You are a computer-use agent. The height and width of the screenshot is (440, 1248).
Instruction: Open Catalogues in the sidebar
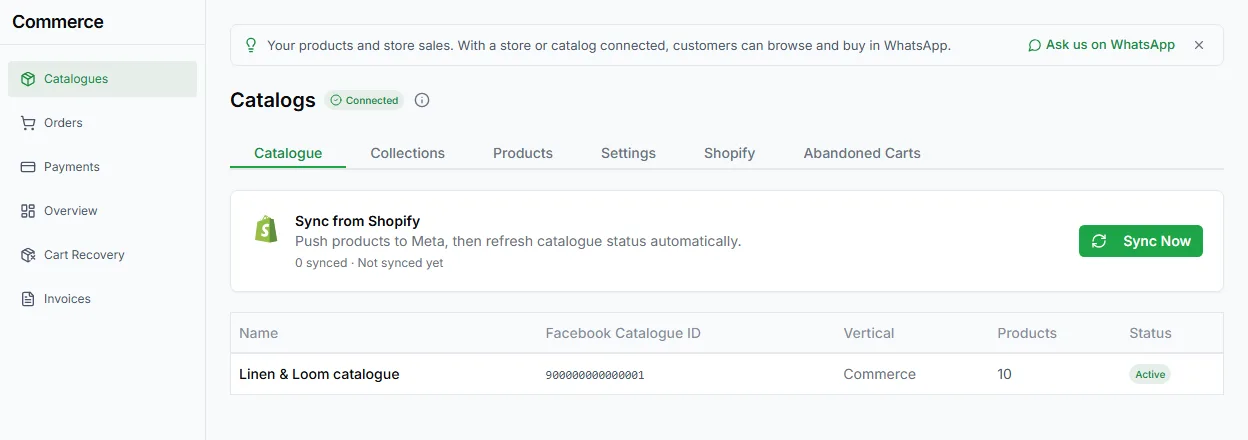click(102, 79)
